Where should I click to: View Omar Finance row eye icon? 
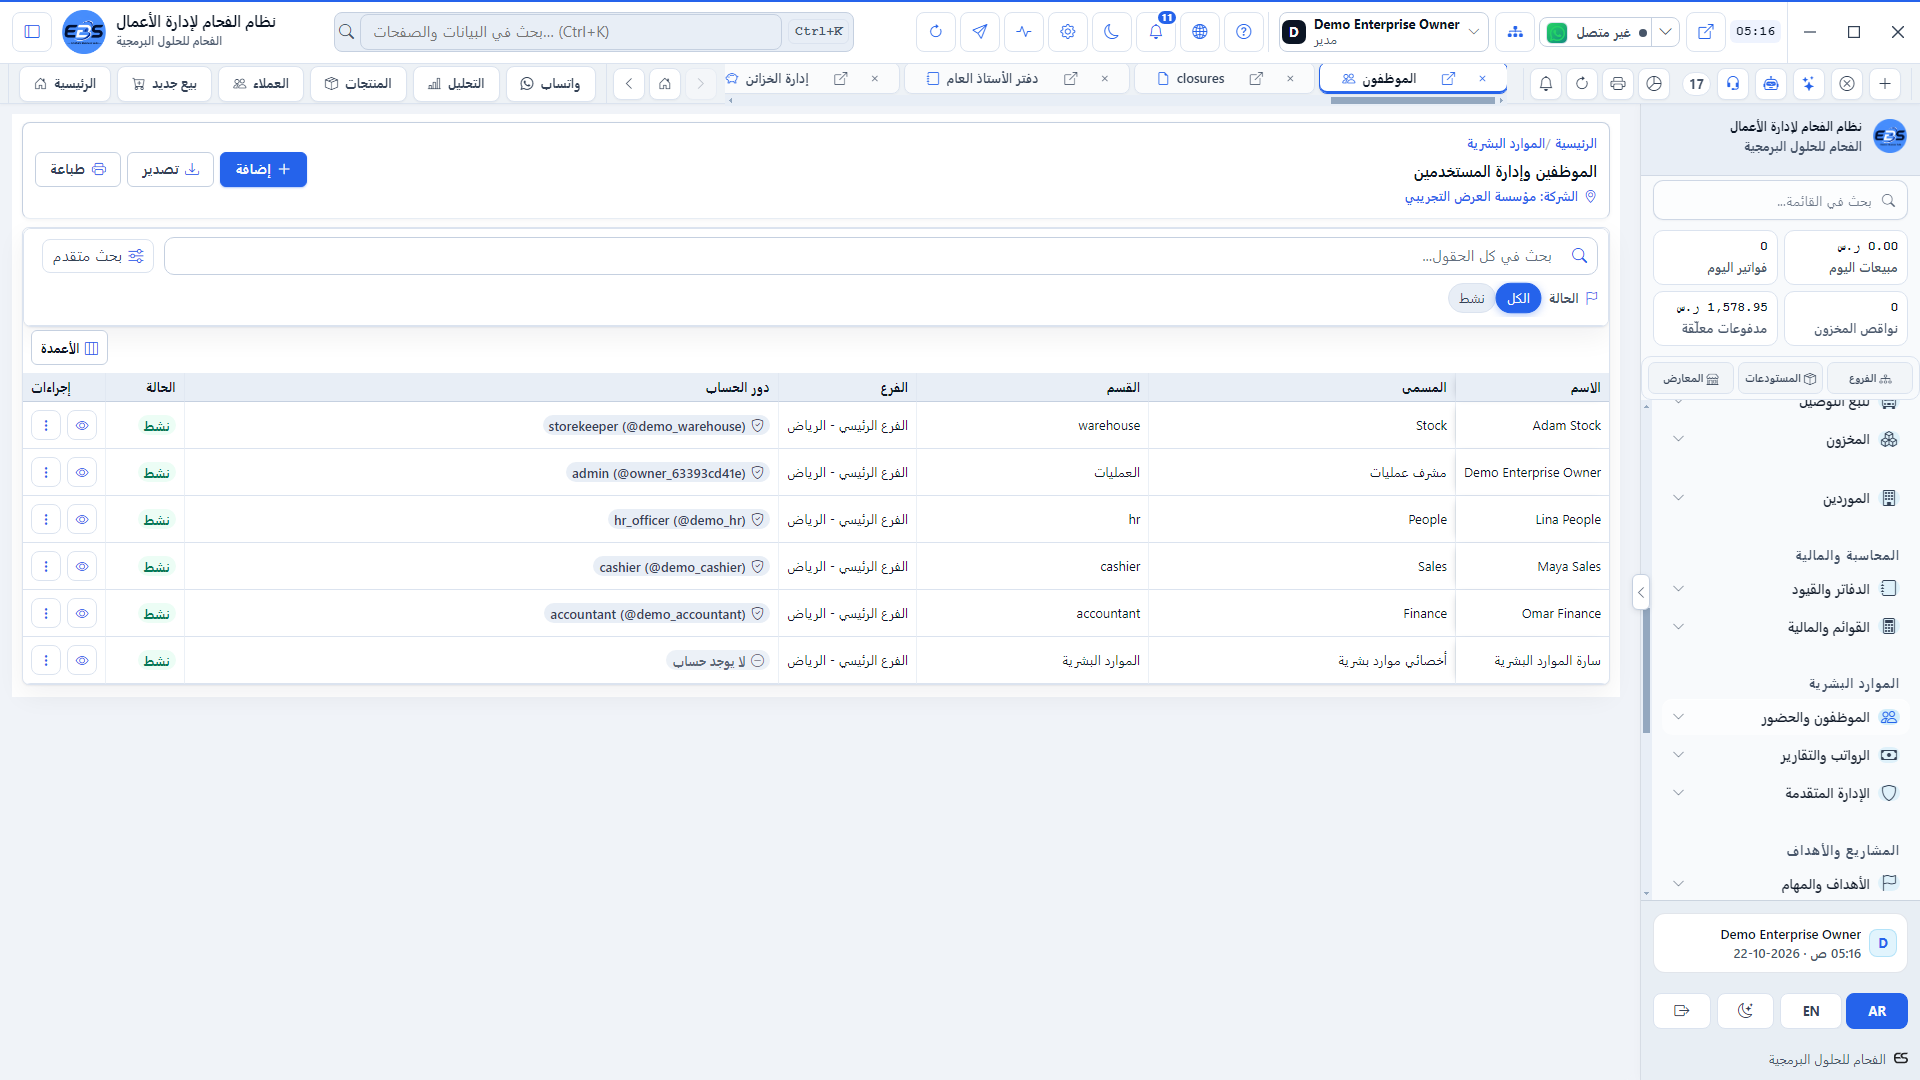82,614
